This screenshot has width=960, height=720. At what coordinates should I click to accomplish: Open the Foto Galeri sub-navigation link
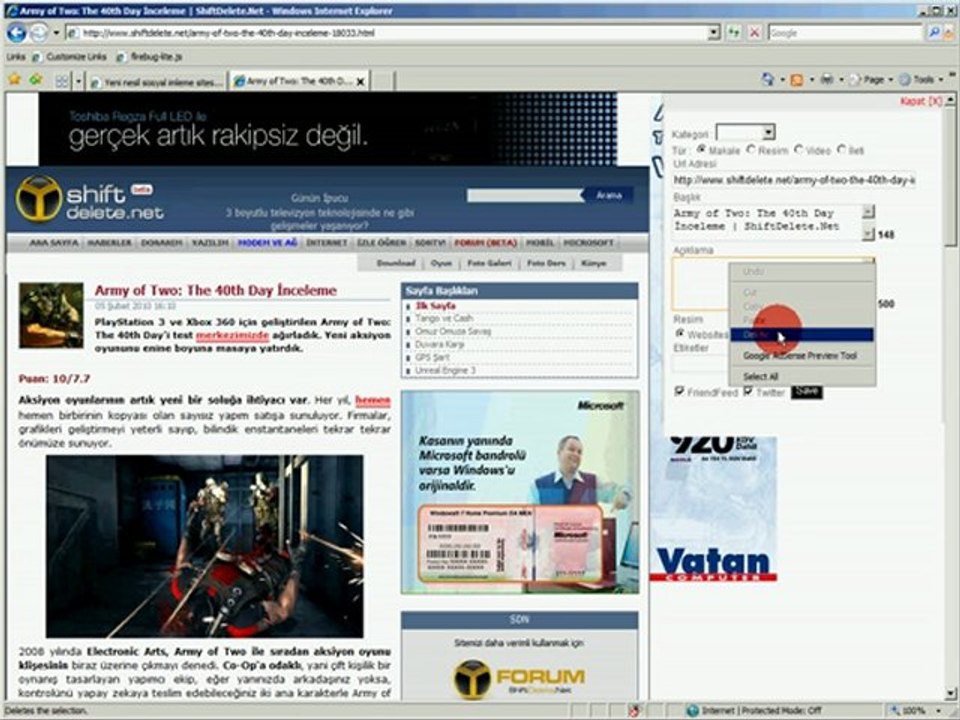(x=489, y=263)
